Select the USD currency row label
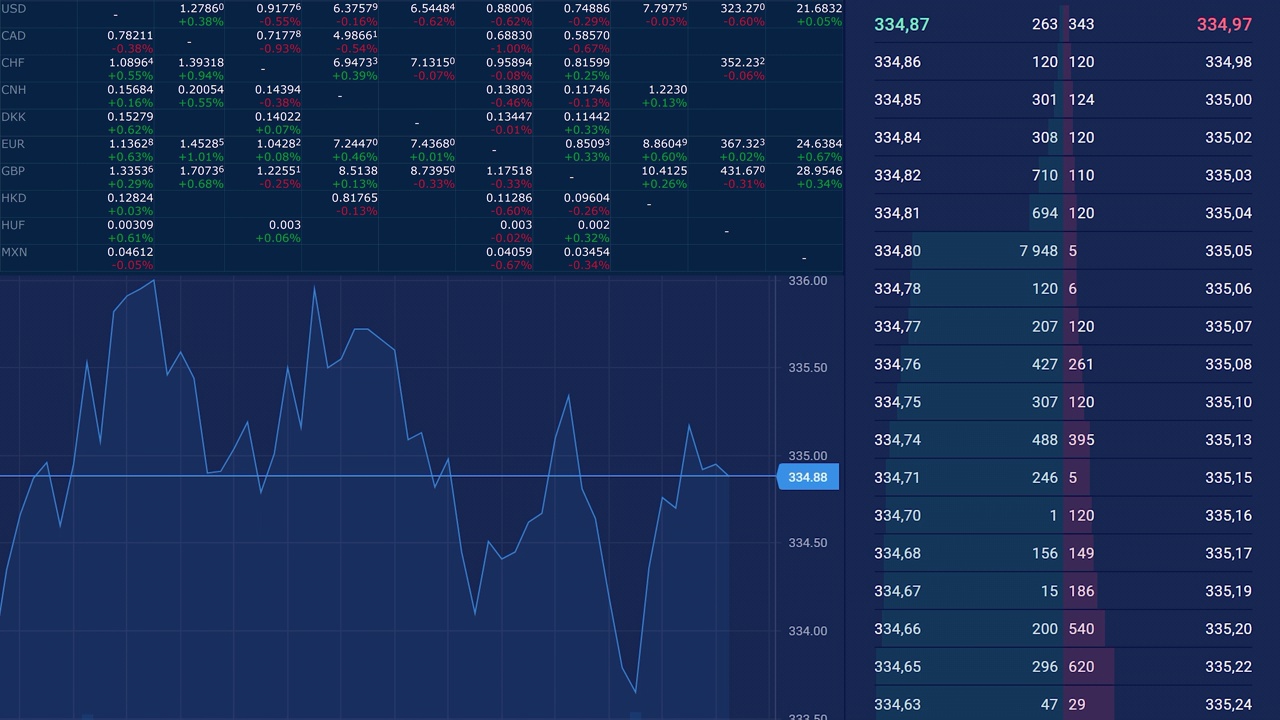The height and width of the screenshot is (720, 1280). pyautogui.click(x=14, y=8)
